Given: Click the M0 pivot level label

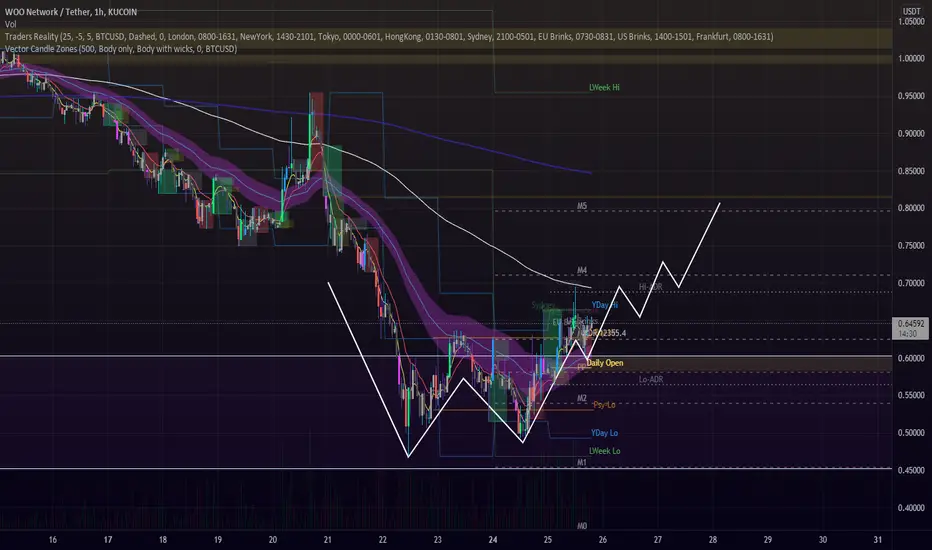Looking at the screenshot, I should (582, 526).
